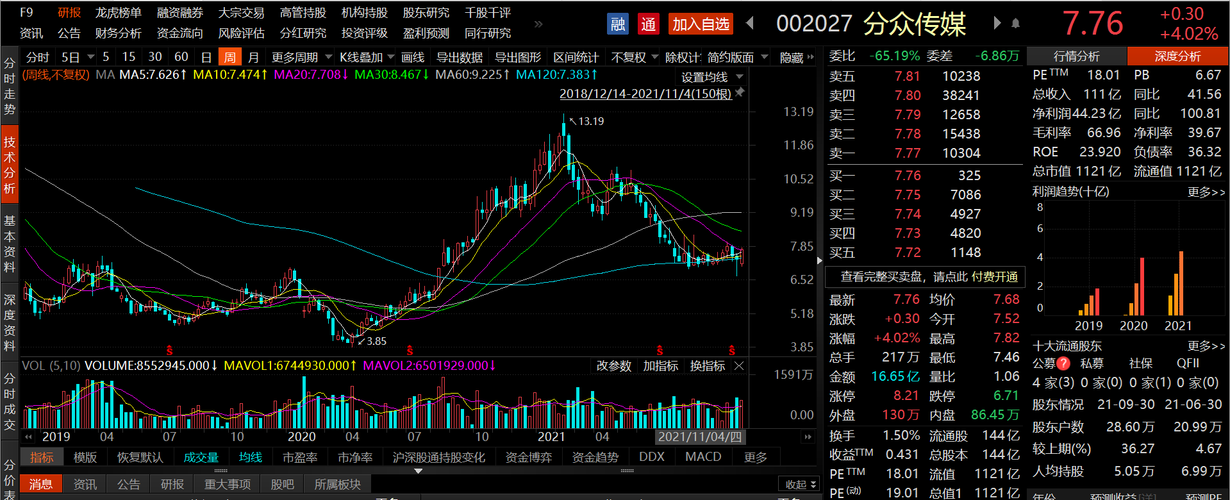Click the 加入自选 button
Viewport: 1230px width, 500px height.
click(700, 23)
